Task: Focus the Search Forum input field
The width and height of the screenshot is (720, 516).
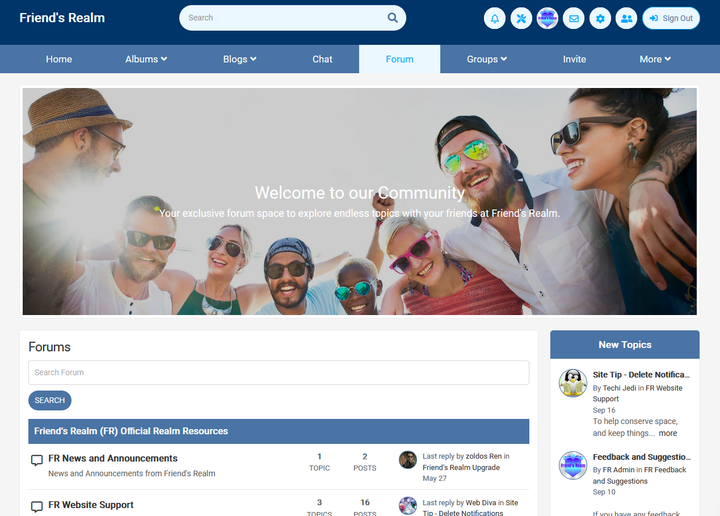Action: click(x=279, y=372)
